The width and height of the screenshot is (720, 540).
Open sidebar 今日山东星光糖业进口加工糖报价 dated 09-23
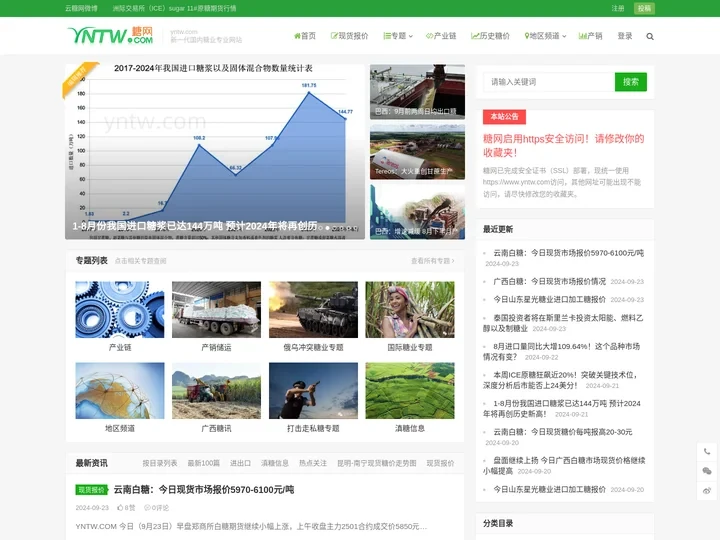(x=549, y=299)
